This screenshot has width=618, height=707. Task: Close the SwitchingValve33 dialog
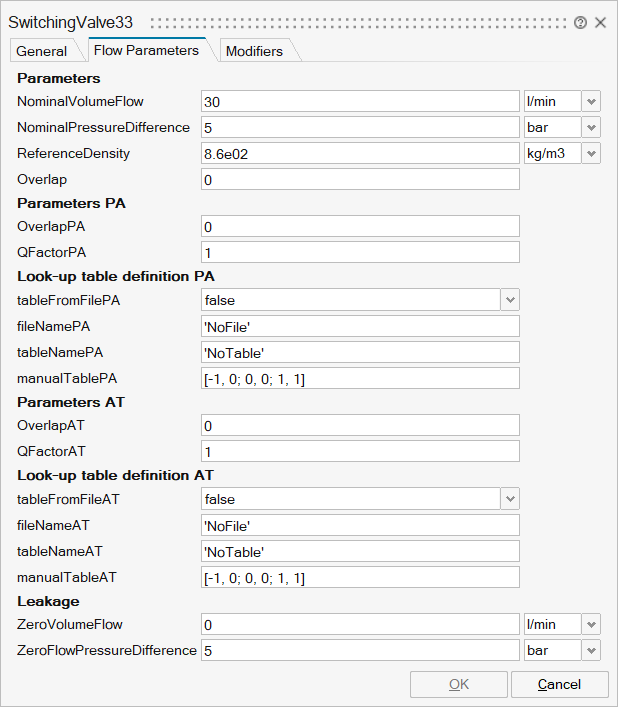[601, 22]
